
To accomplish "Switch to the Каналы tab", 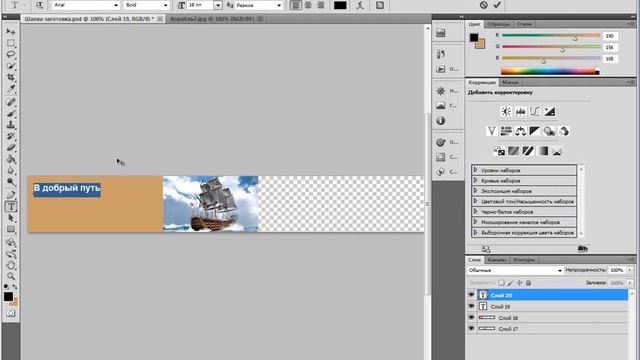I will (x=497, y=260).
